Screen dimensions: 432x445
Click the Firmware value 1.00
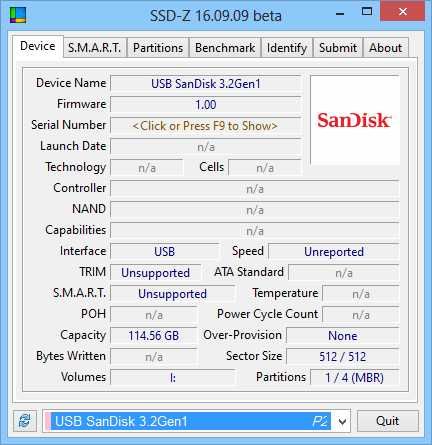tap(205, 105)
